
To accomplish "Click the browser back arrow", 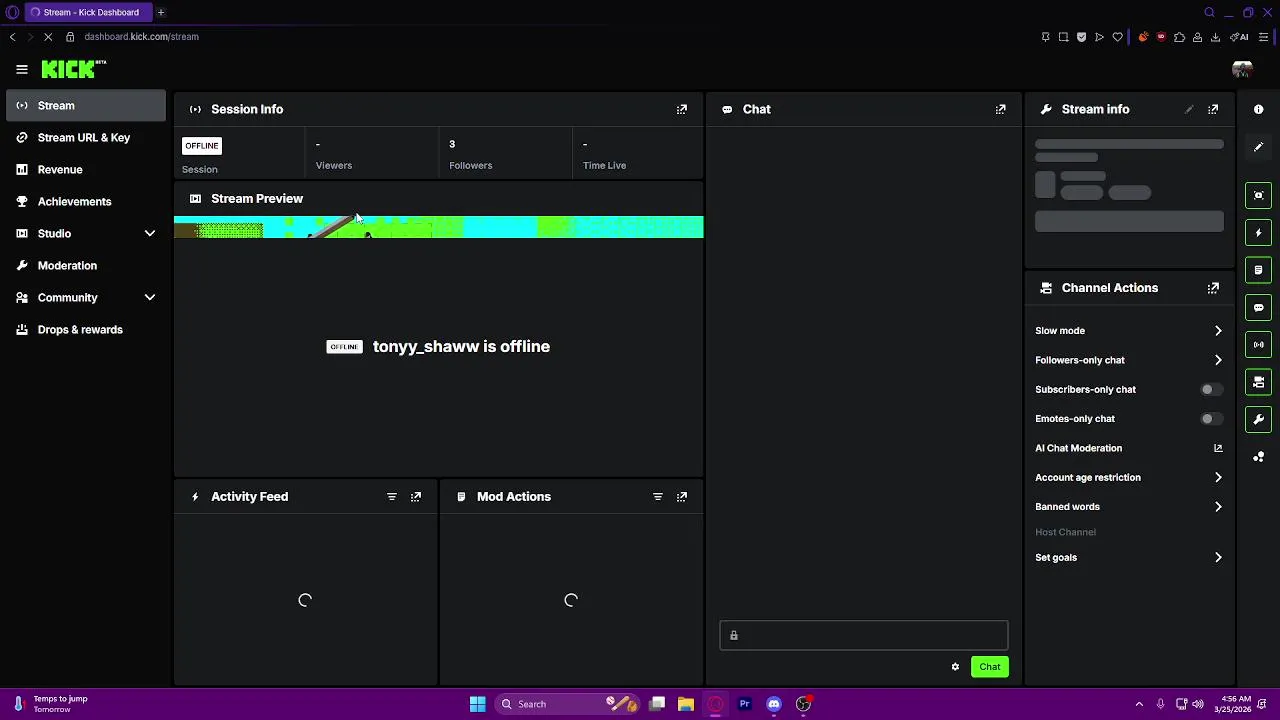I will pos(12,37).
